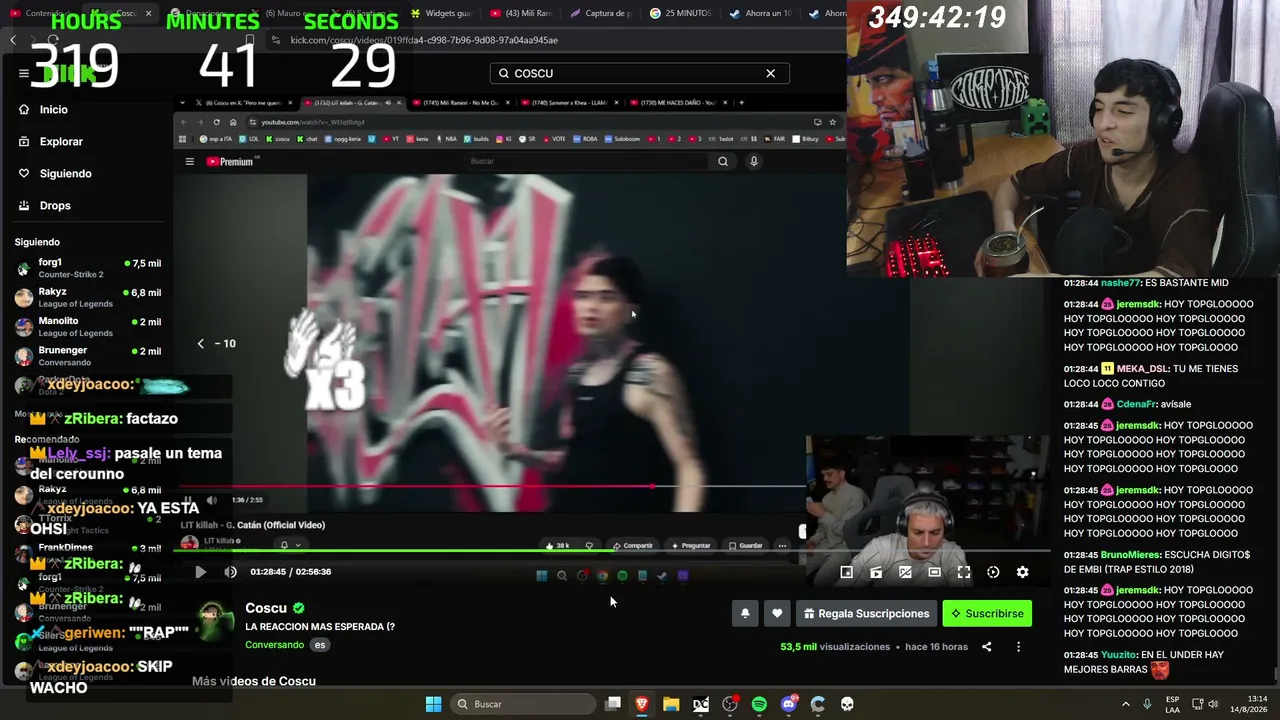Click YouTube Guardar button in stream
1280x720 pixels.
tap(746, 546)
